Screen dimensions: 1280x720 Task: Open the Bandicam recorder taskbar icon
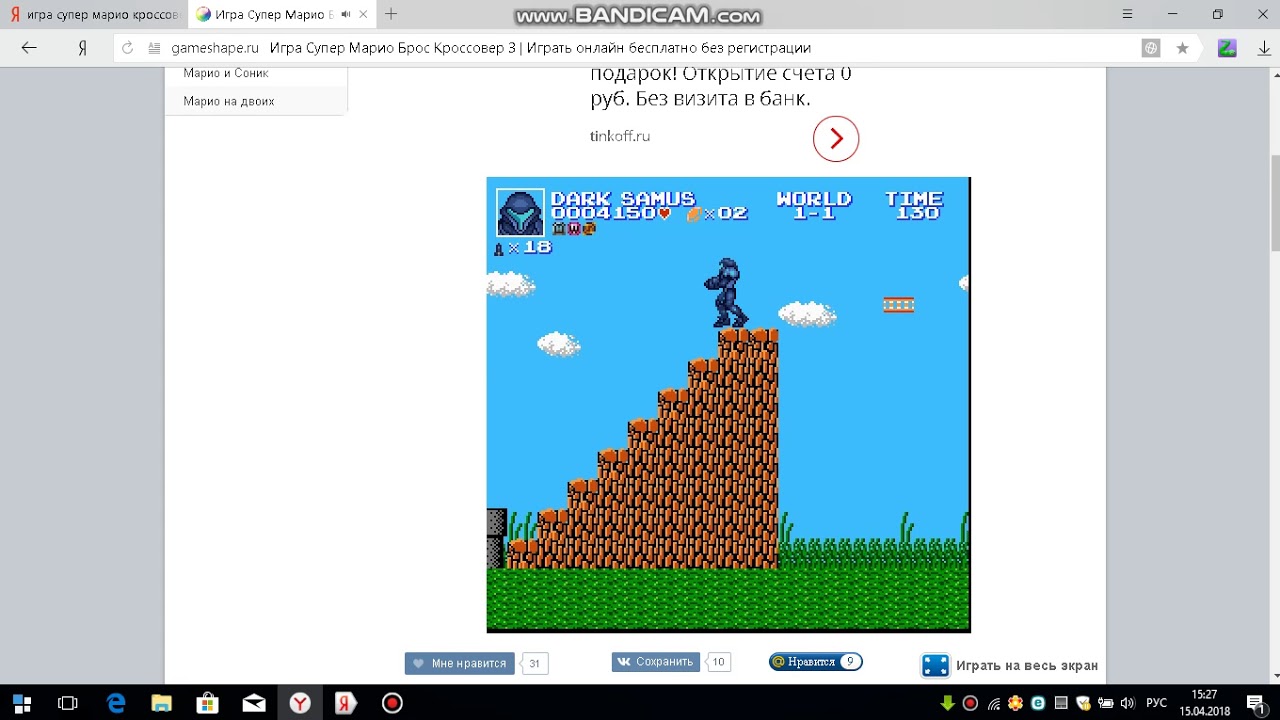tap(392, 703)
